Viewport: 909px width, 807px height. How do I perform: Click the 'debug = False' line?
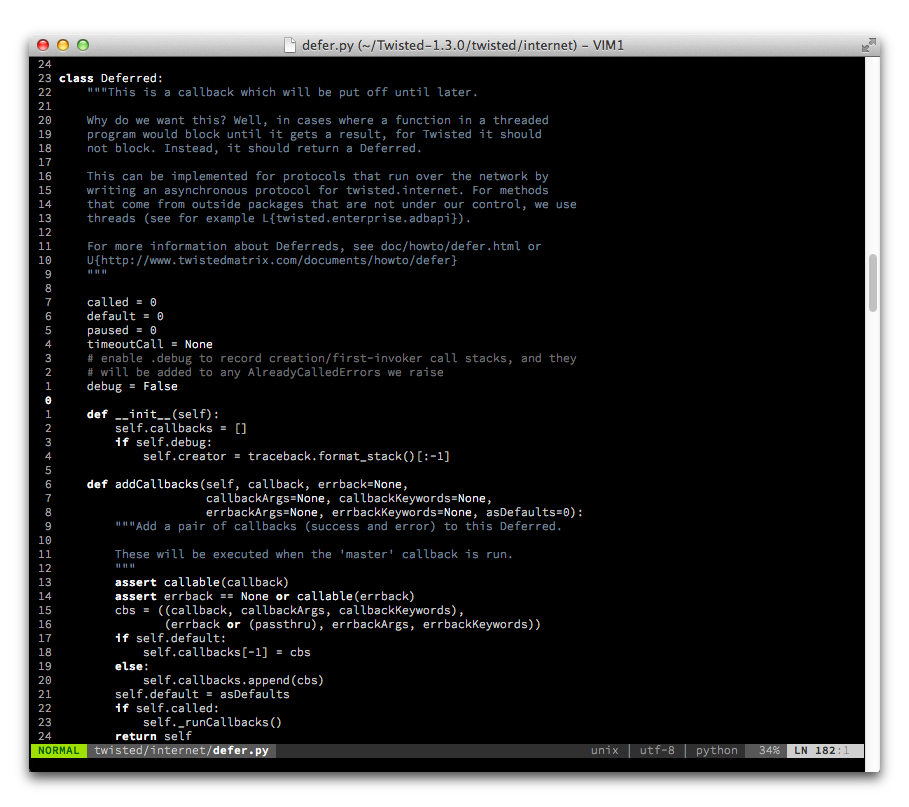132,386
